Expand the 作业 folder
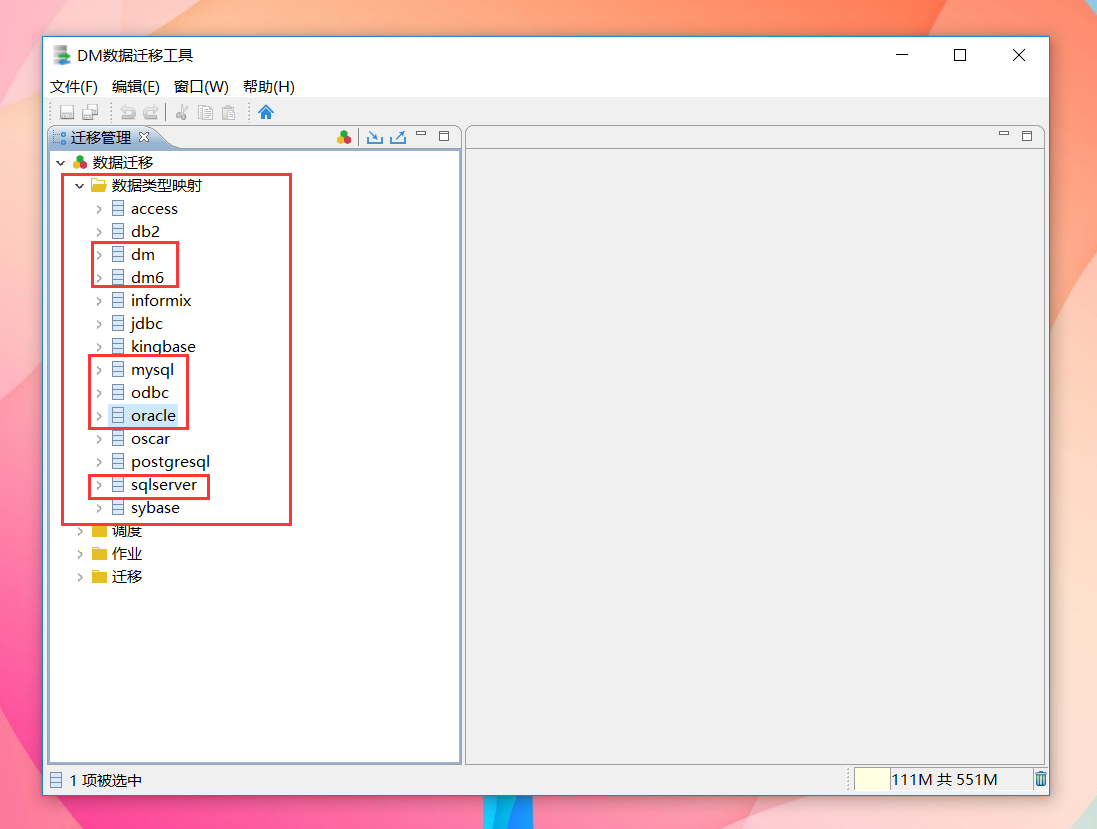The image size is (1097, 829). coord(80,554)
